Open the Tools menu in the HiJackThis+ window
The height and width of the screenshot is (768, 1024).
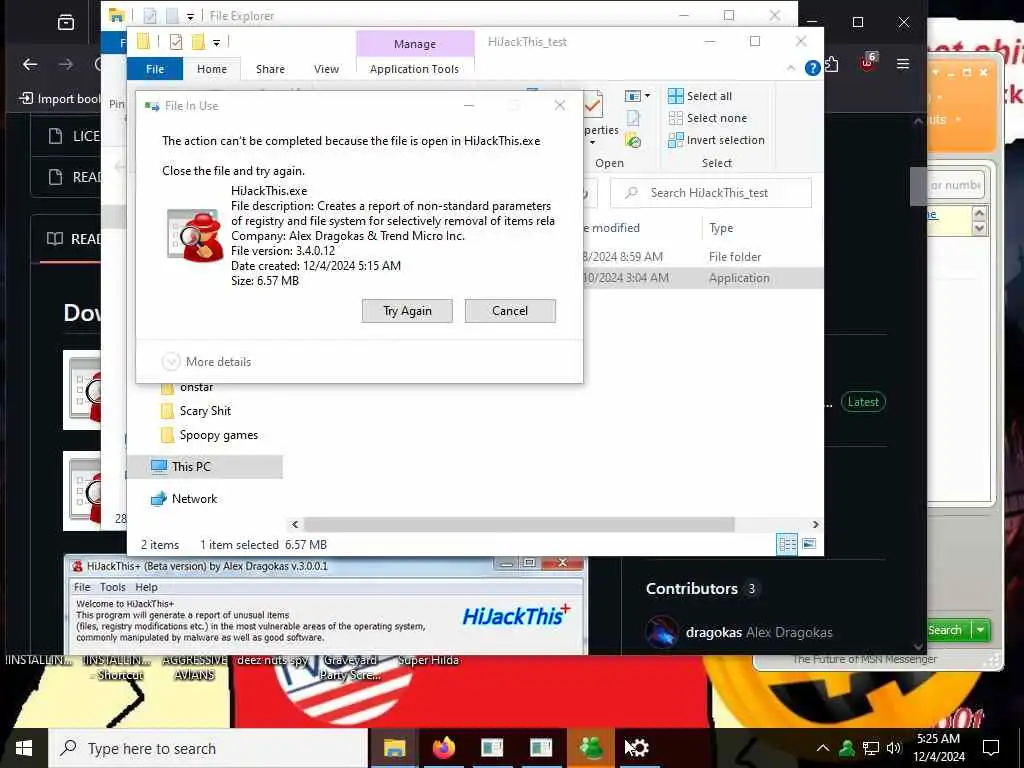click(x=112, y=587)
